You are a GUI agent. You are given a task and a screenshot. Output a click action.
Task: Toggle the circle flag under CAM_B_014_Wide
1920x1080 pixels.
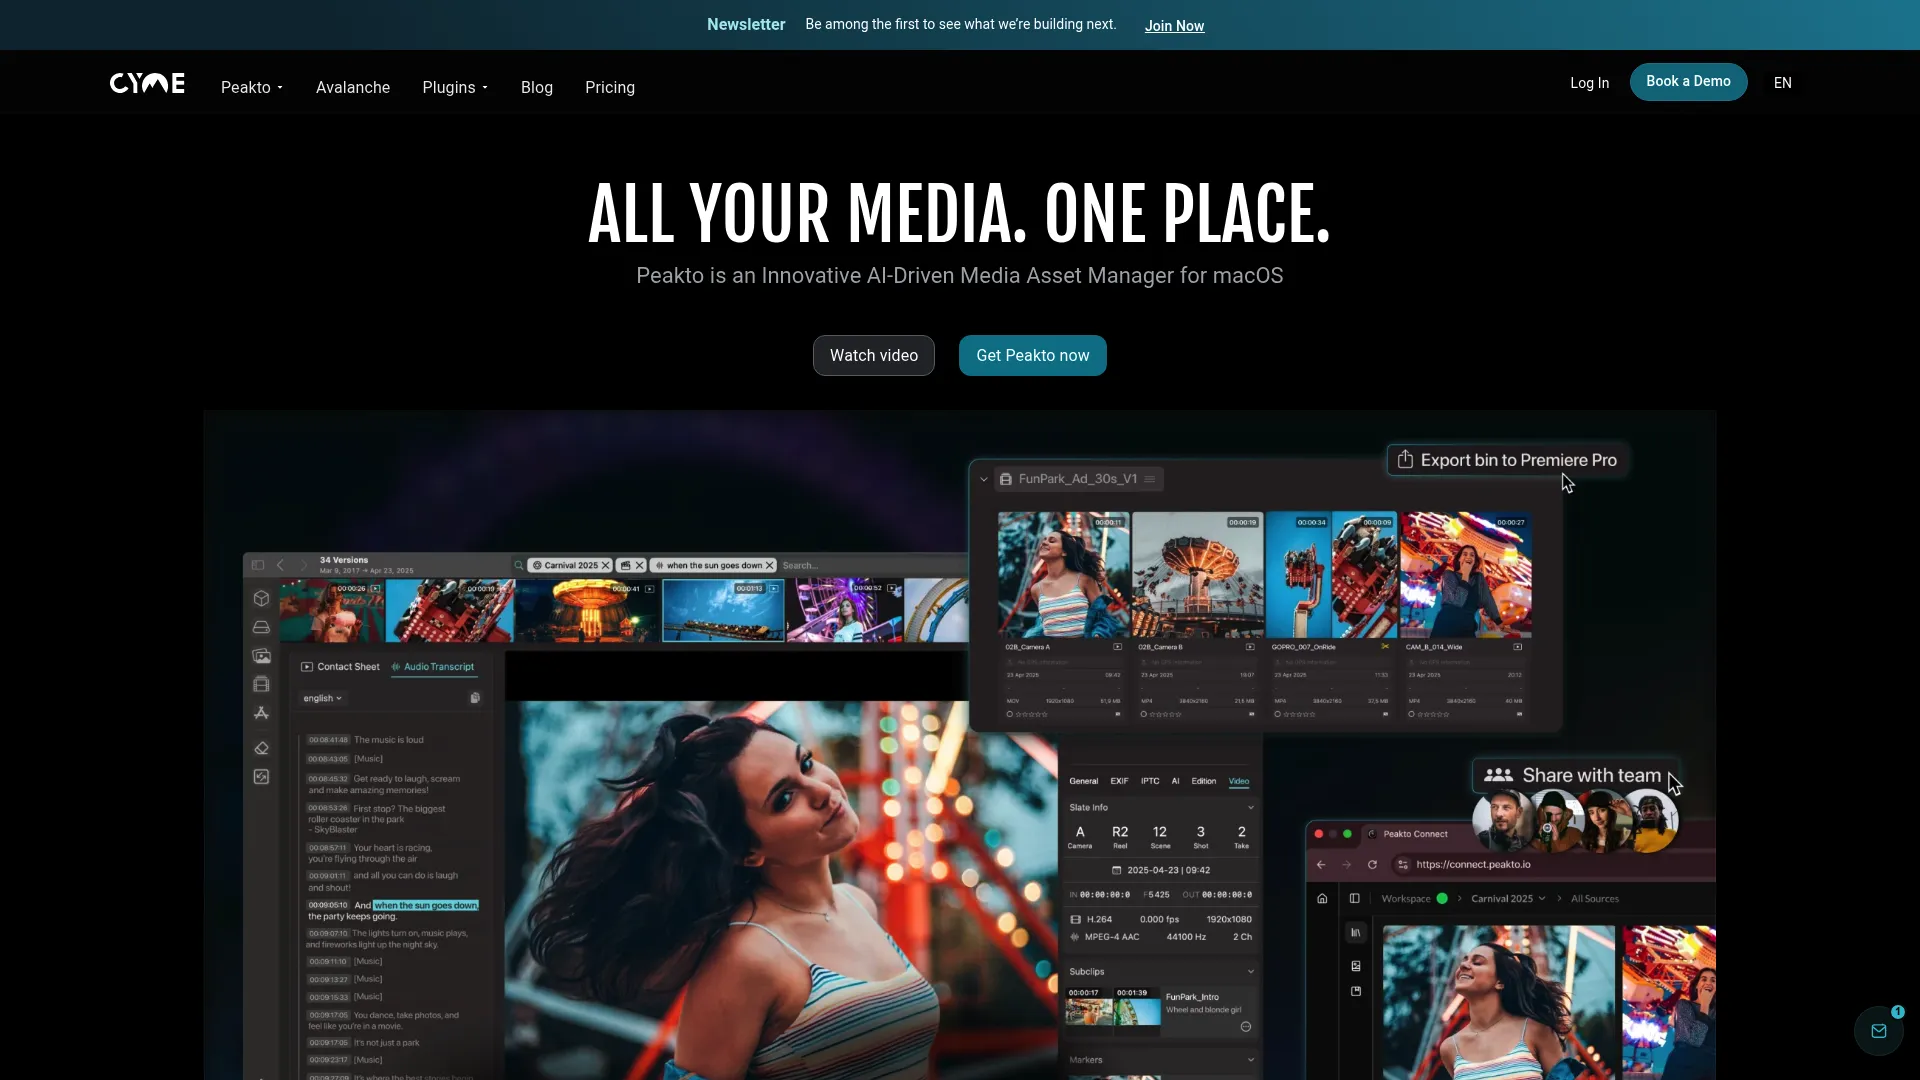point(1411,714)
